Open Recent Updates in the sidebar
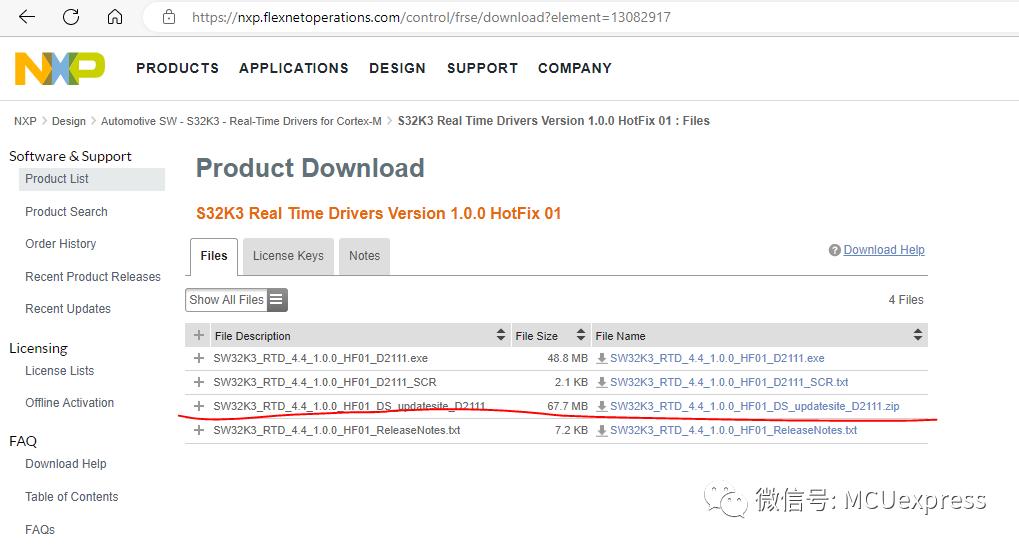The height and width of the screenshot is (547, 1019). click(68, 309)
